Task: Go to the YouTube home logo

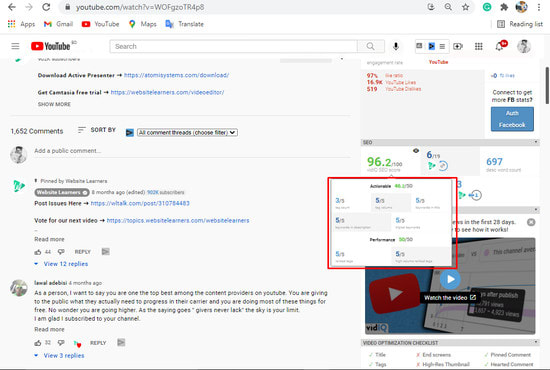Action: [51, 46]
